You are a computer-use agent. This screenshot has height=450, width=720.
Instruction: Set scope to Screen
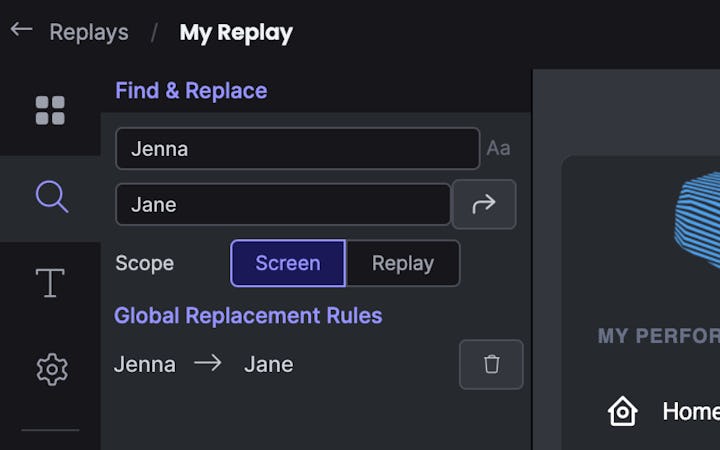point(288,263)
